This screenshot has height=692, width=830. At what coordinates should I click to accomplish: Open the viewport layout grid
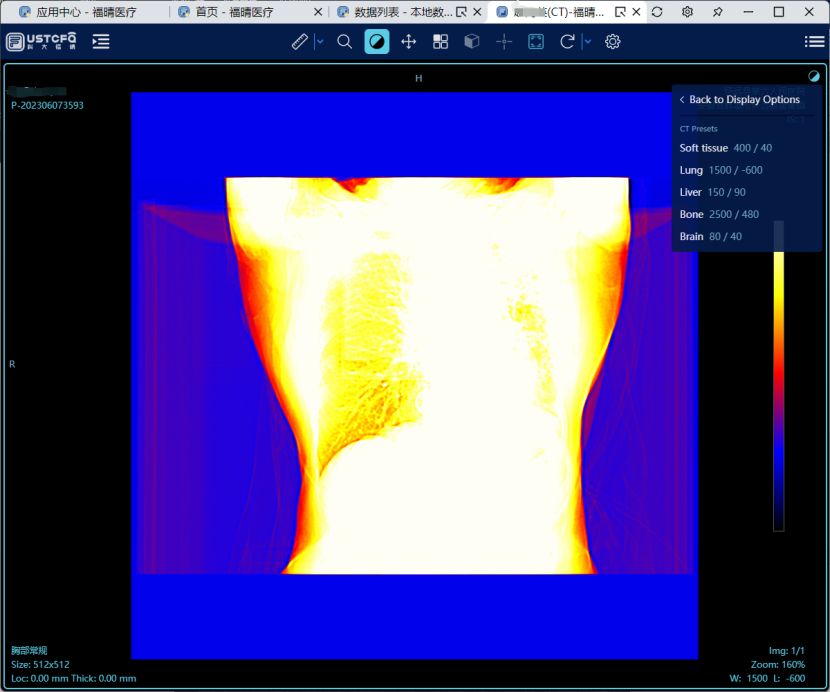pyautogui.click(x=440, y=42)
